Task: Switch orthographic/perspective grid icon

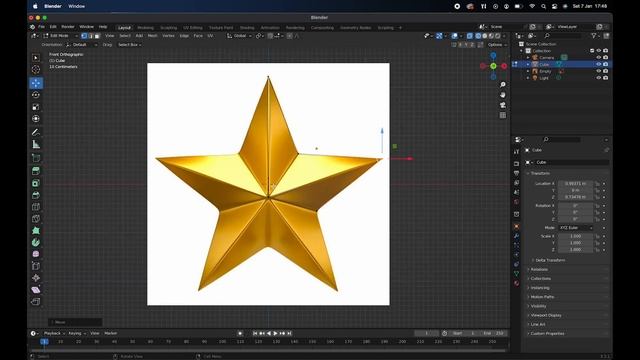Action: pos(503,116)
